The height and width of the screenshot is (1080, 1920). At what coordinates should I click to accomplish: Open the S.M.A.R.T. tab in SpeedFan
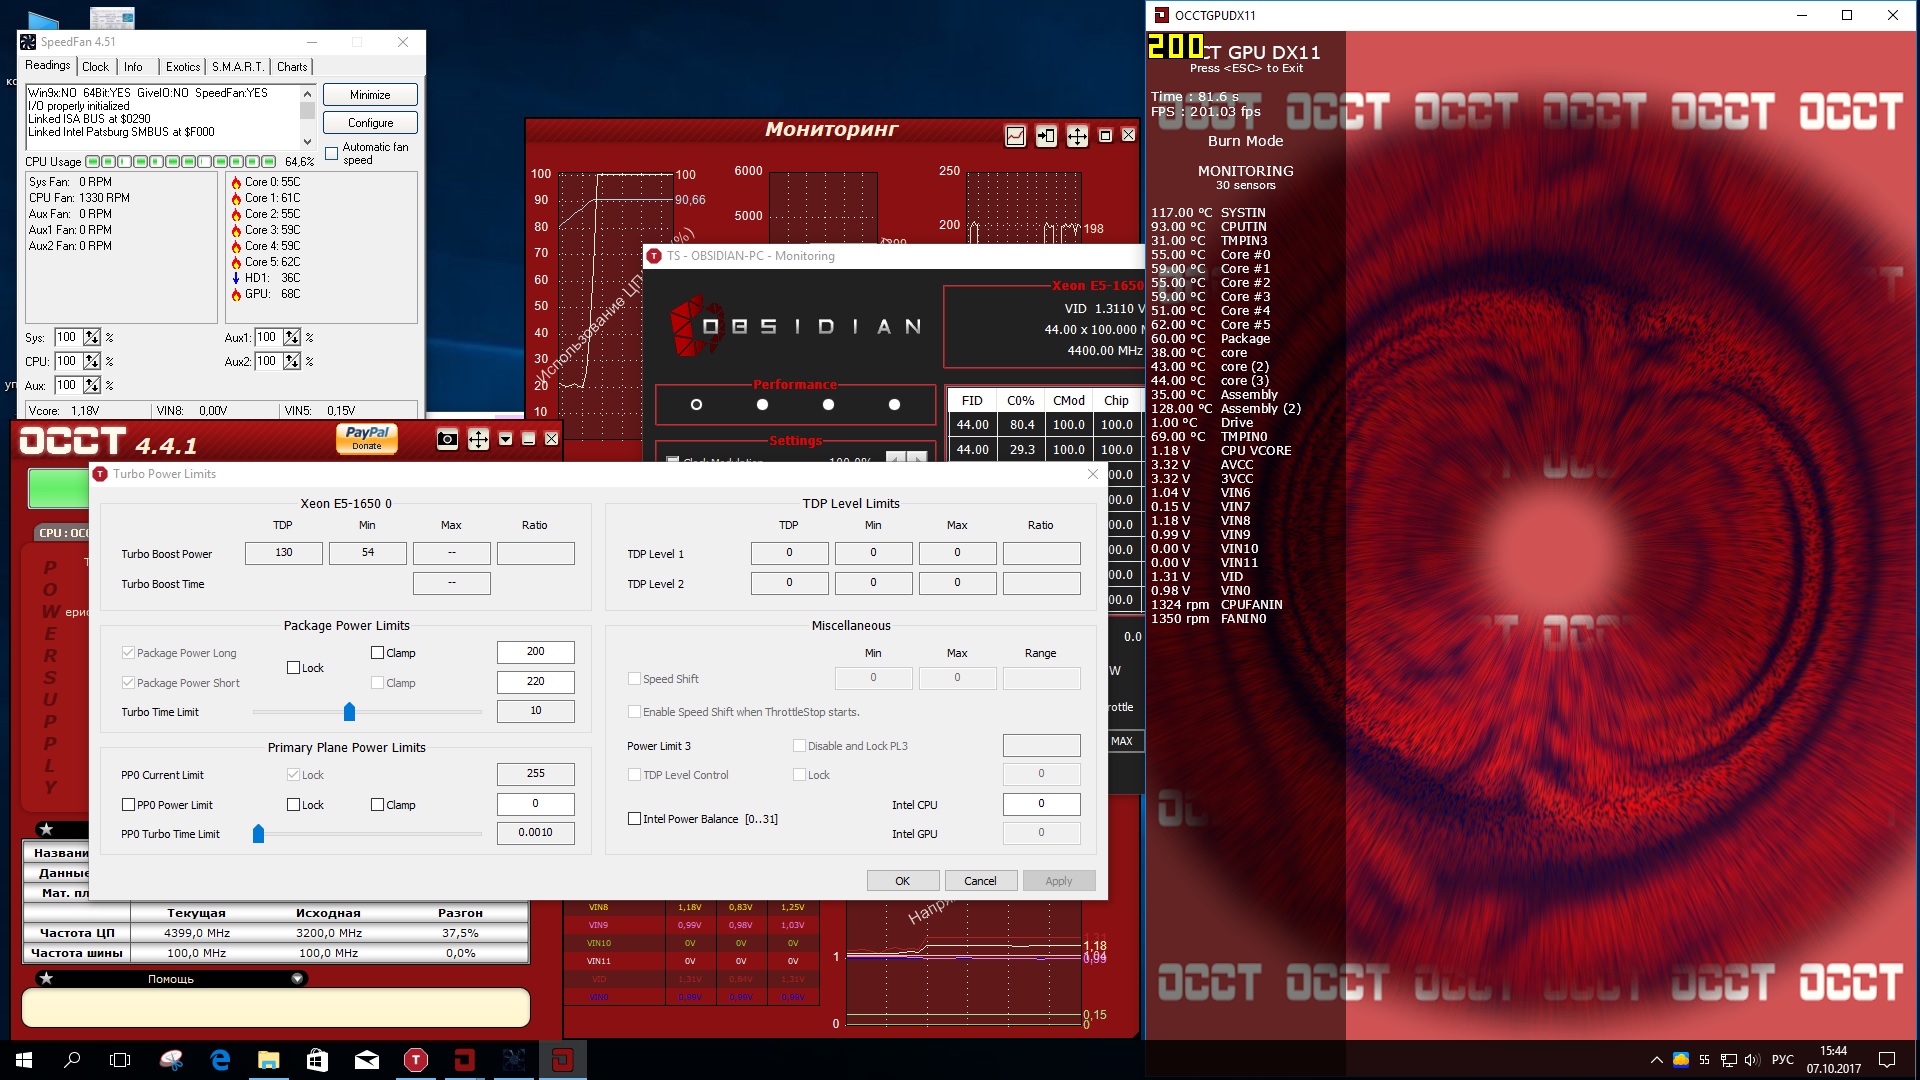pos(237,67)
